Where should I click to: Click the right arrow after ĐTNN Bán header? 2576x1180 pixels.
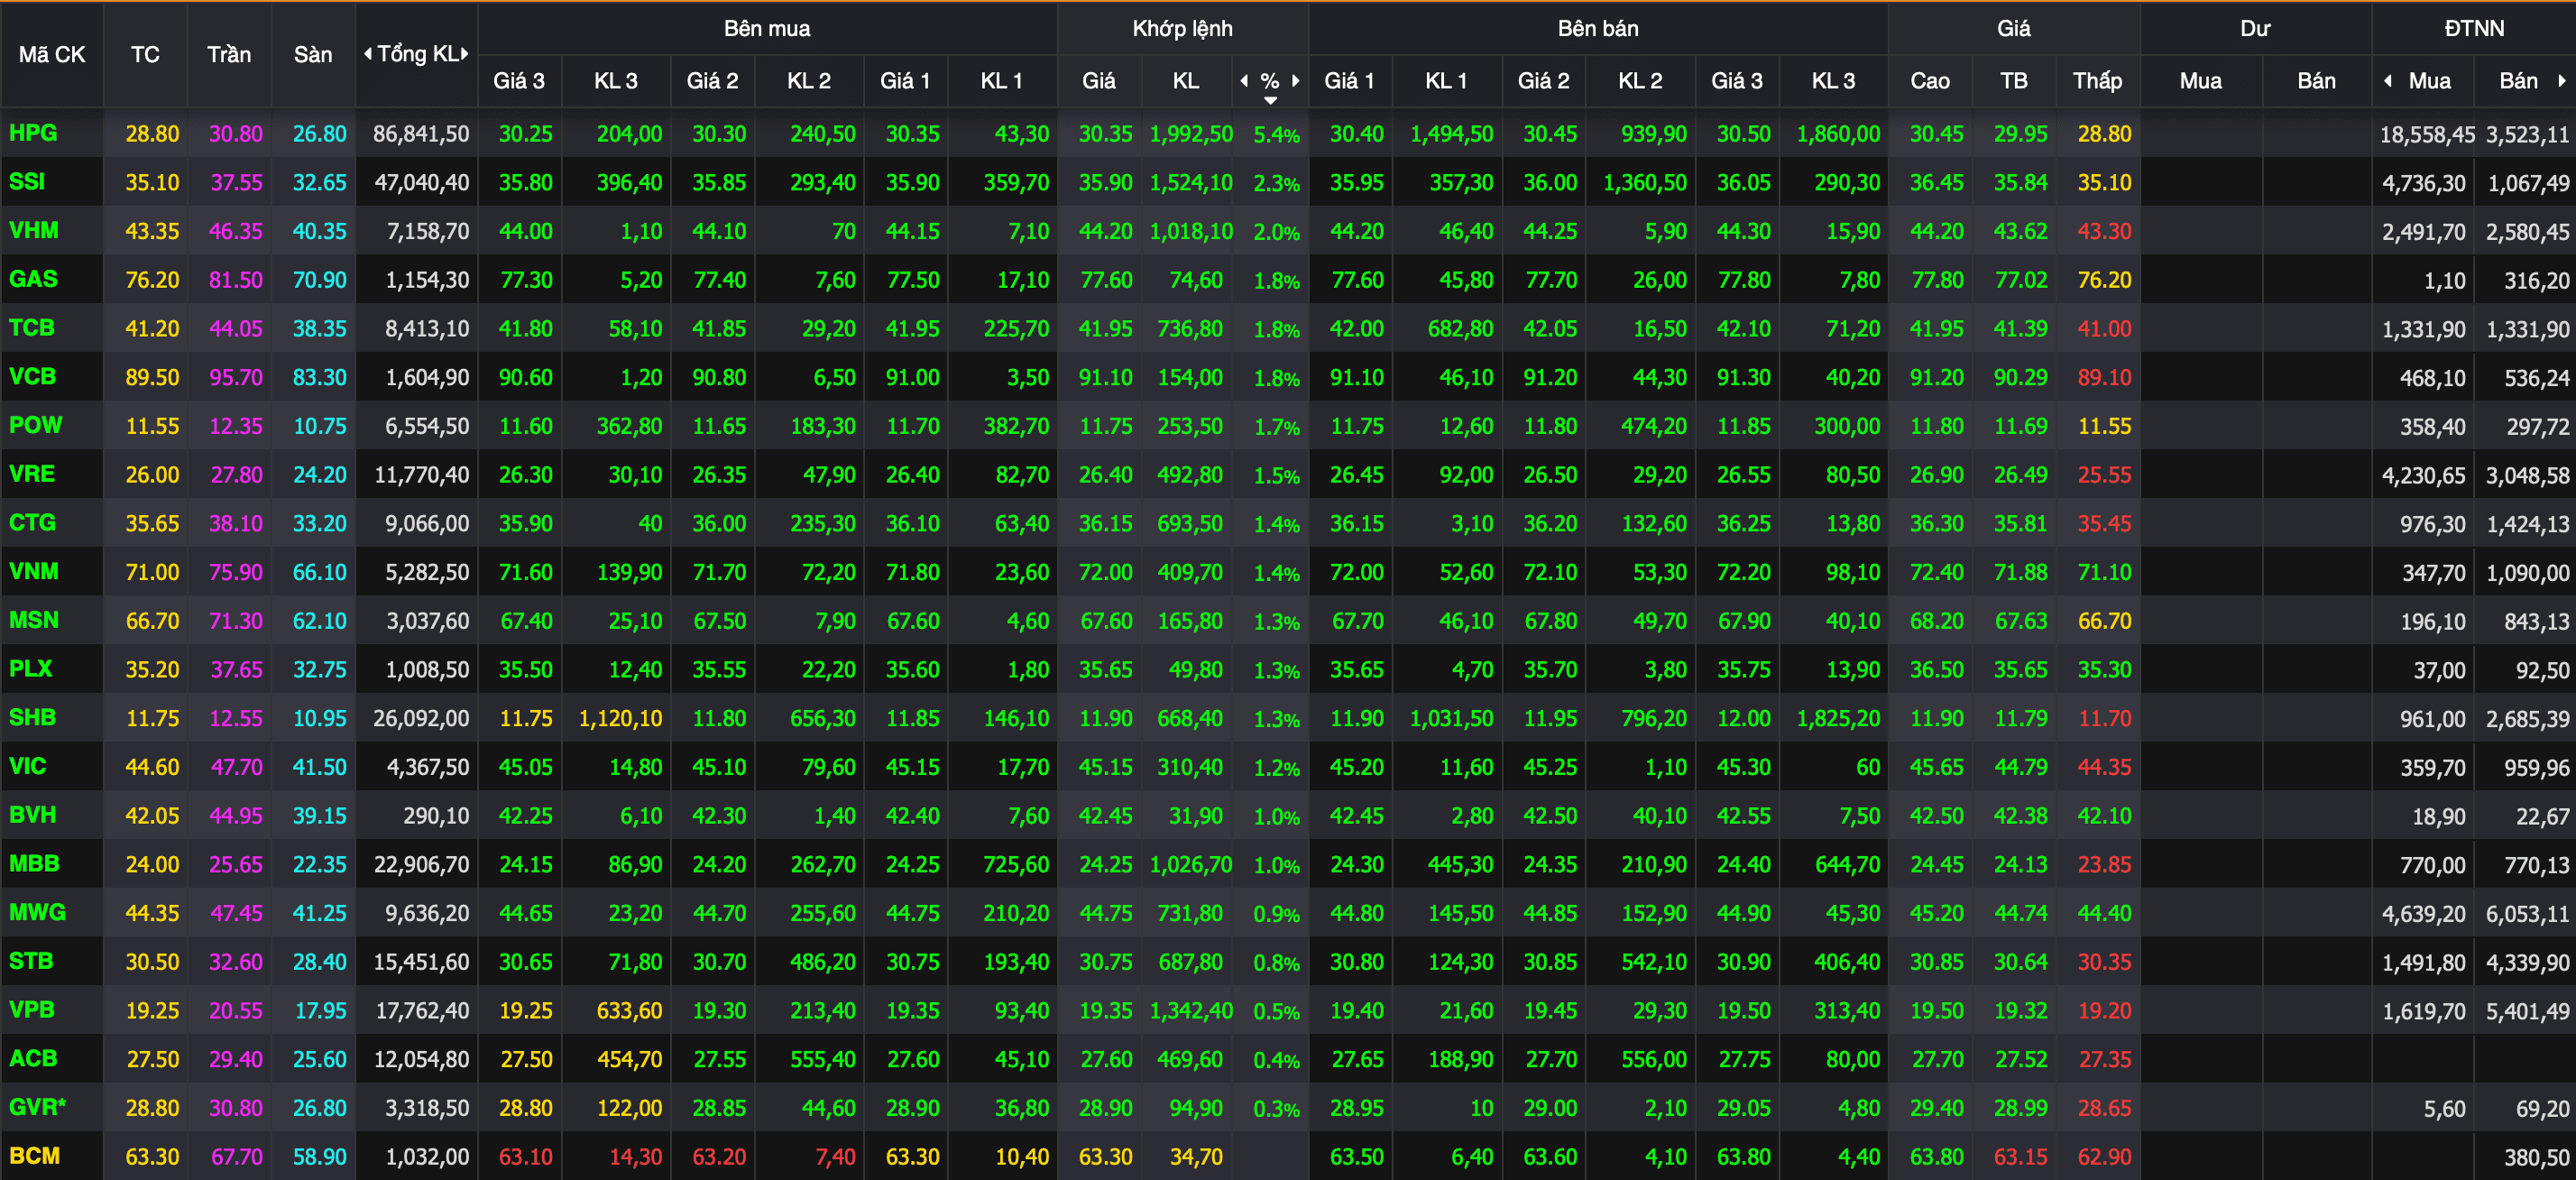click(2561, 81)
